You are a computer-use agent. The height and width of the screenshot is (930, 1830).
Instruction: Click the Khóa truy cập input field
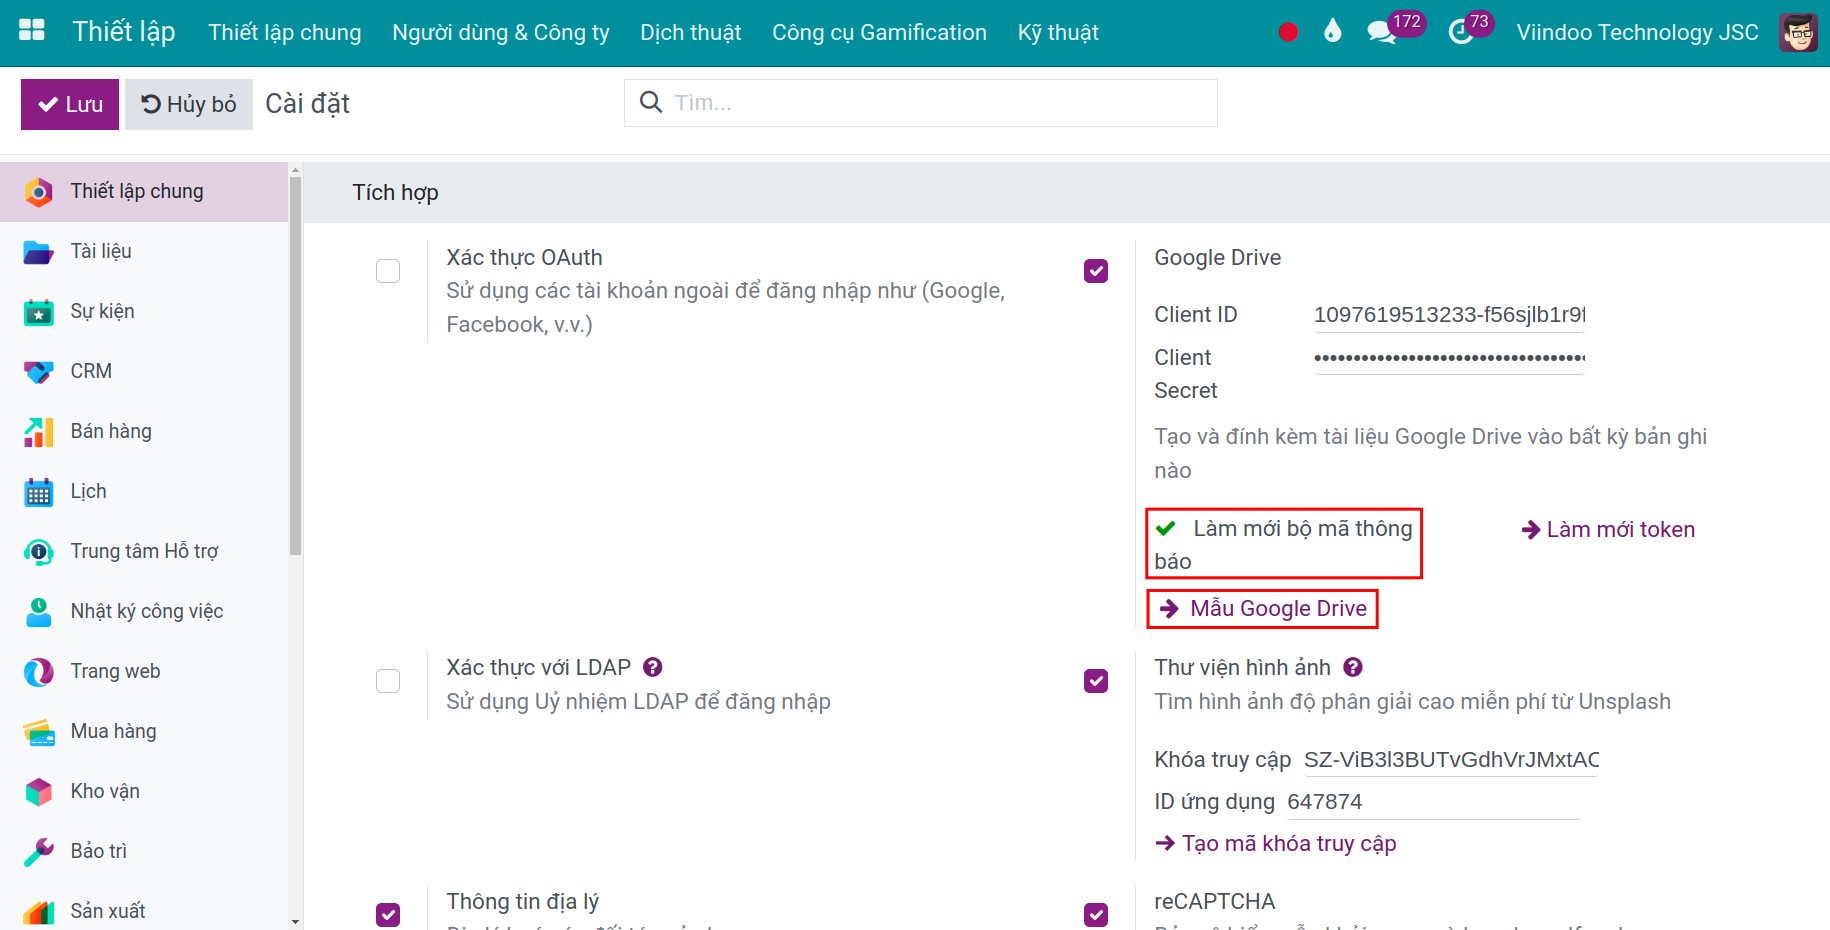tap(1451, 760)
